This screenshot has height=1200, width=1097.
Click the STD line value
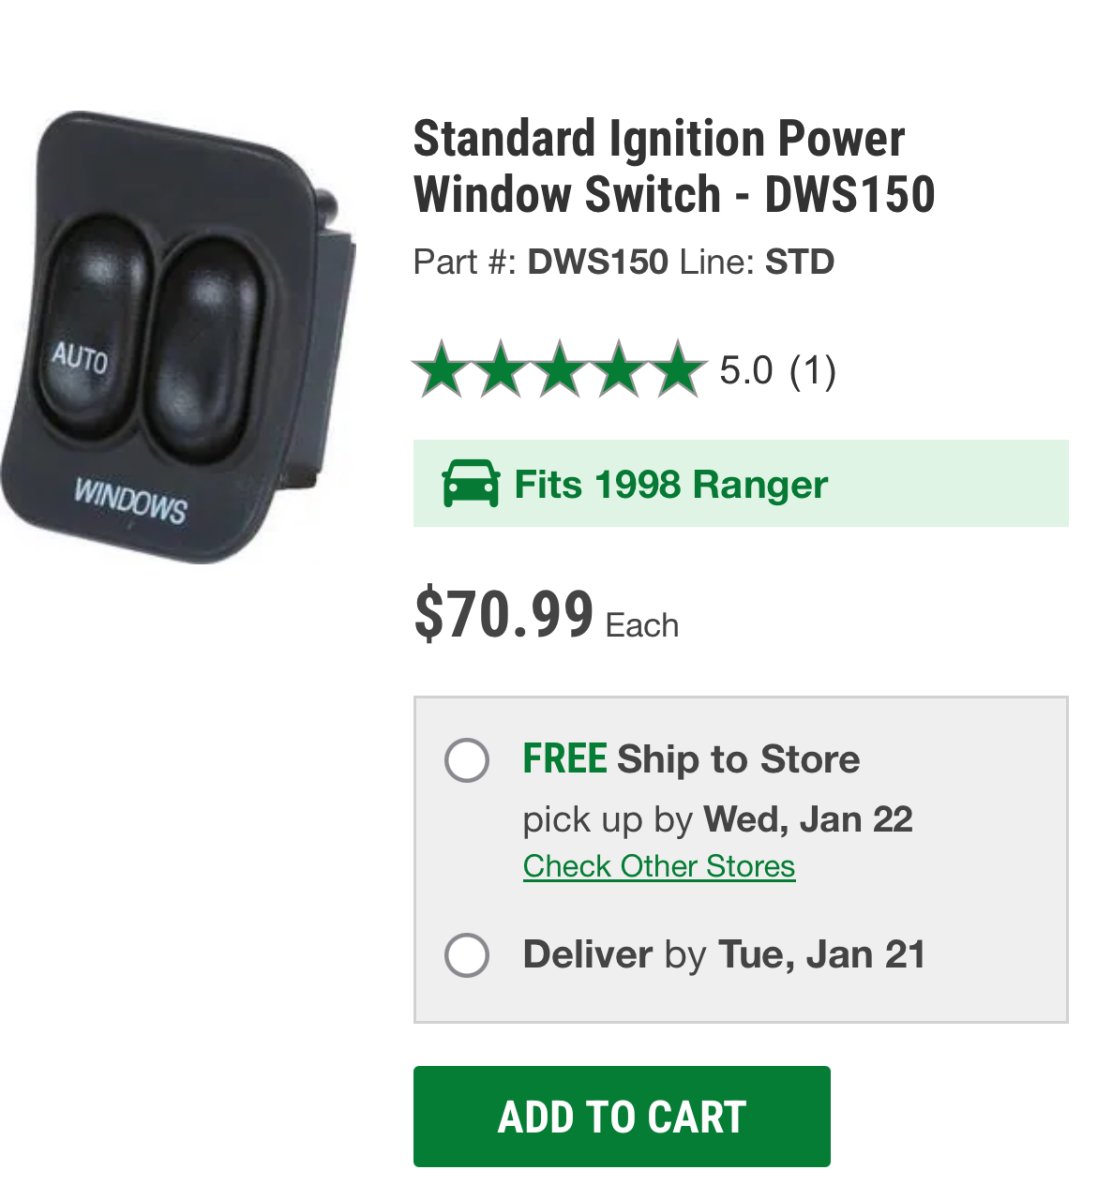tap(799, 262)
